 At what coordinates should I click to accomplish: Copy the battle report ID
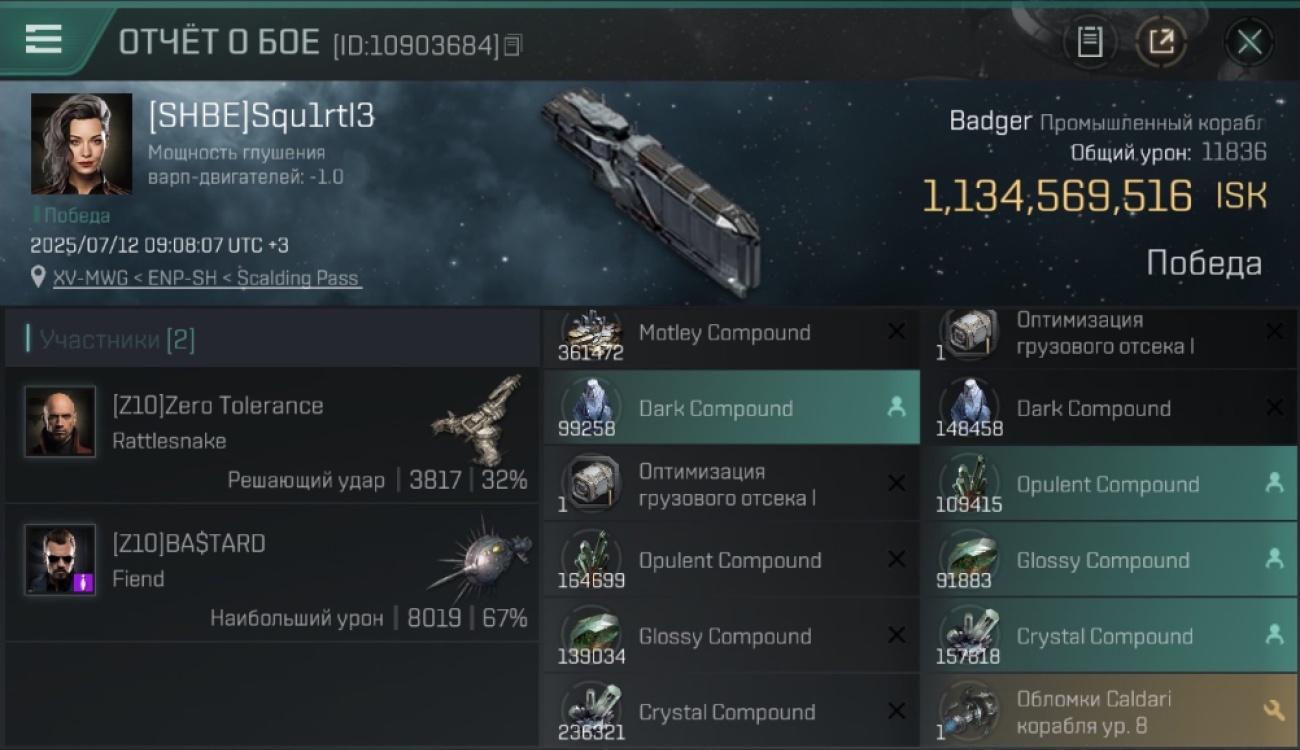(x=513, y=45)
